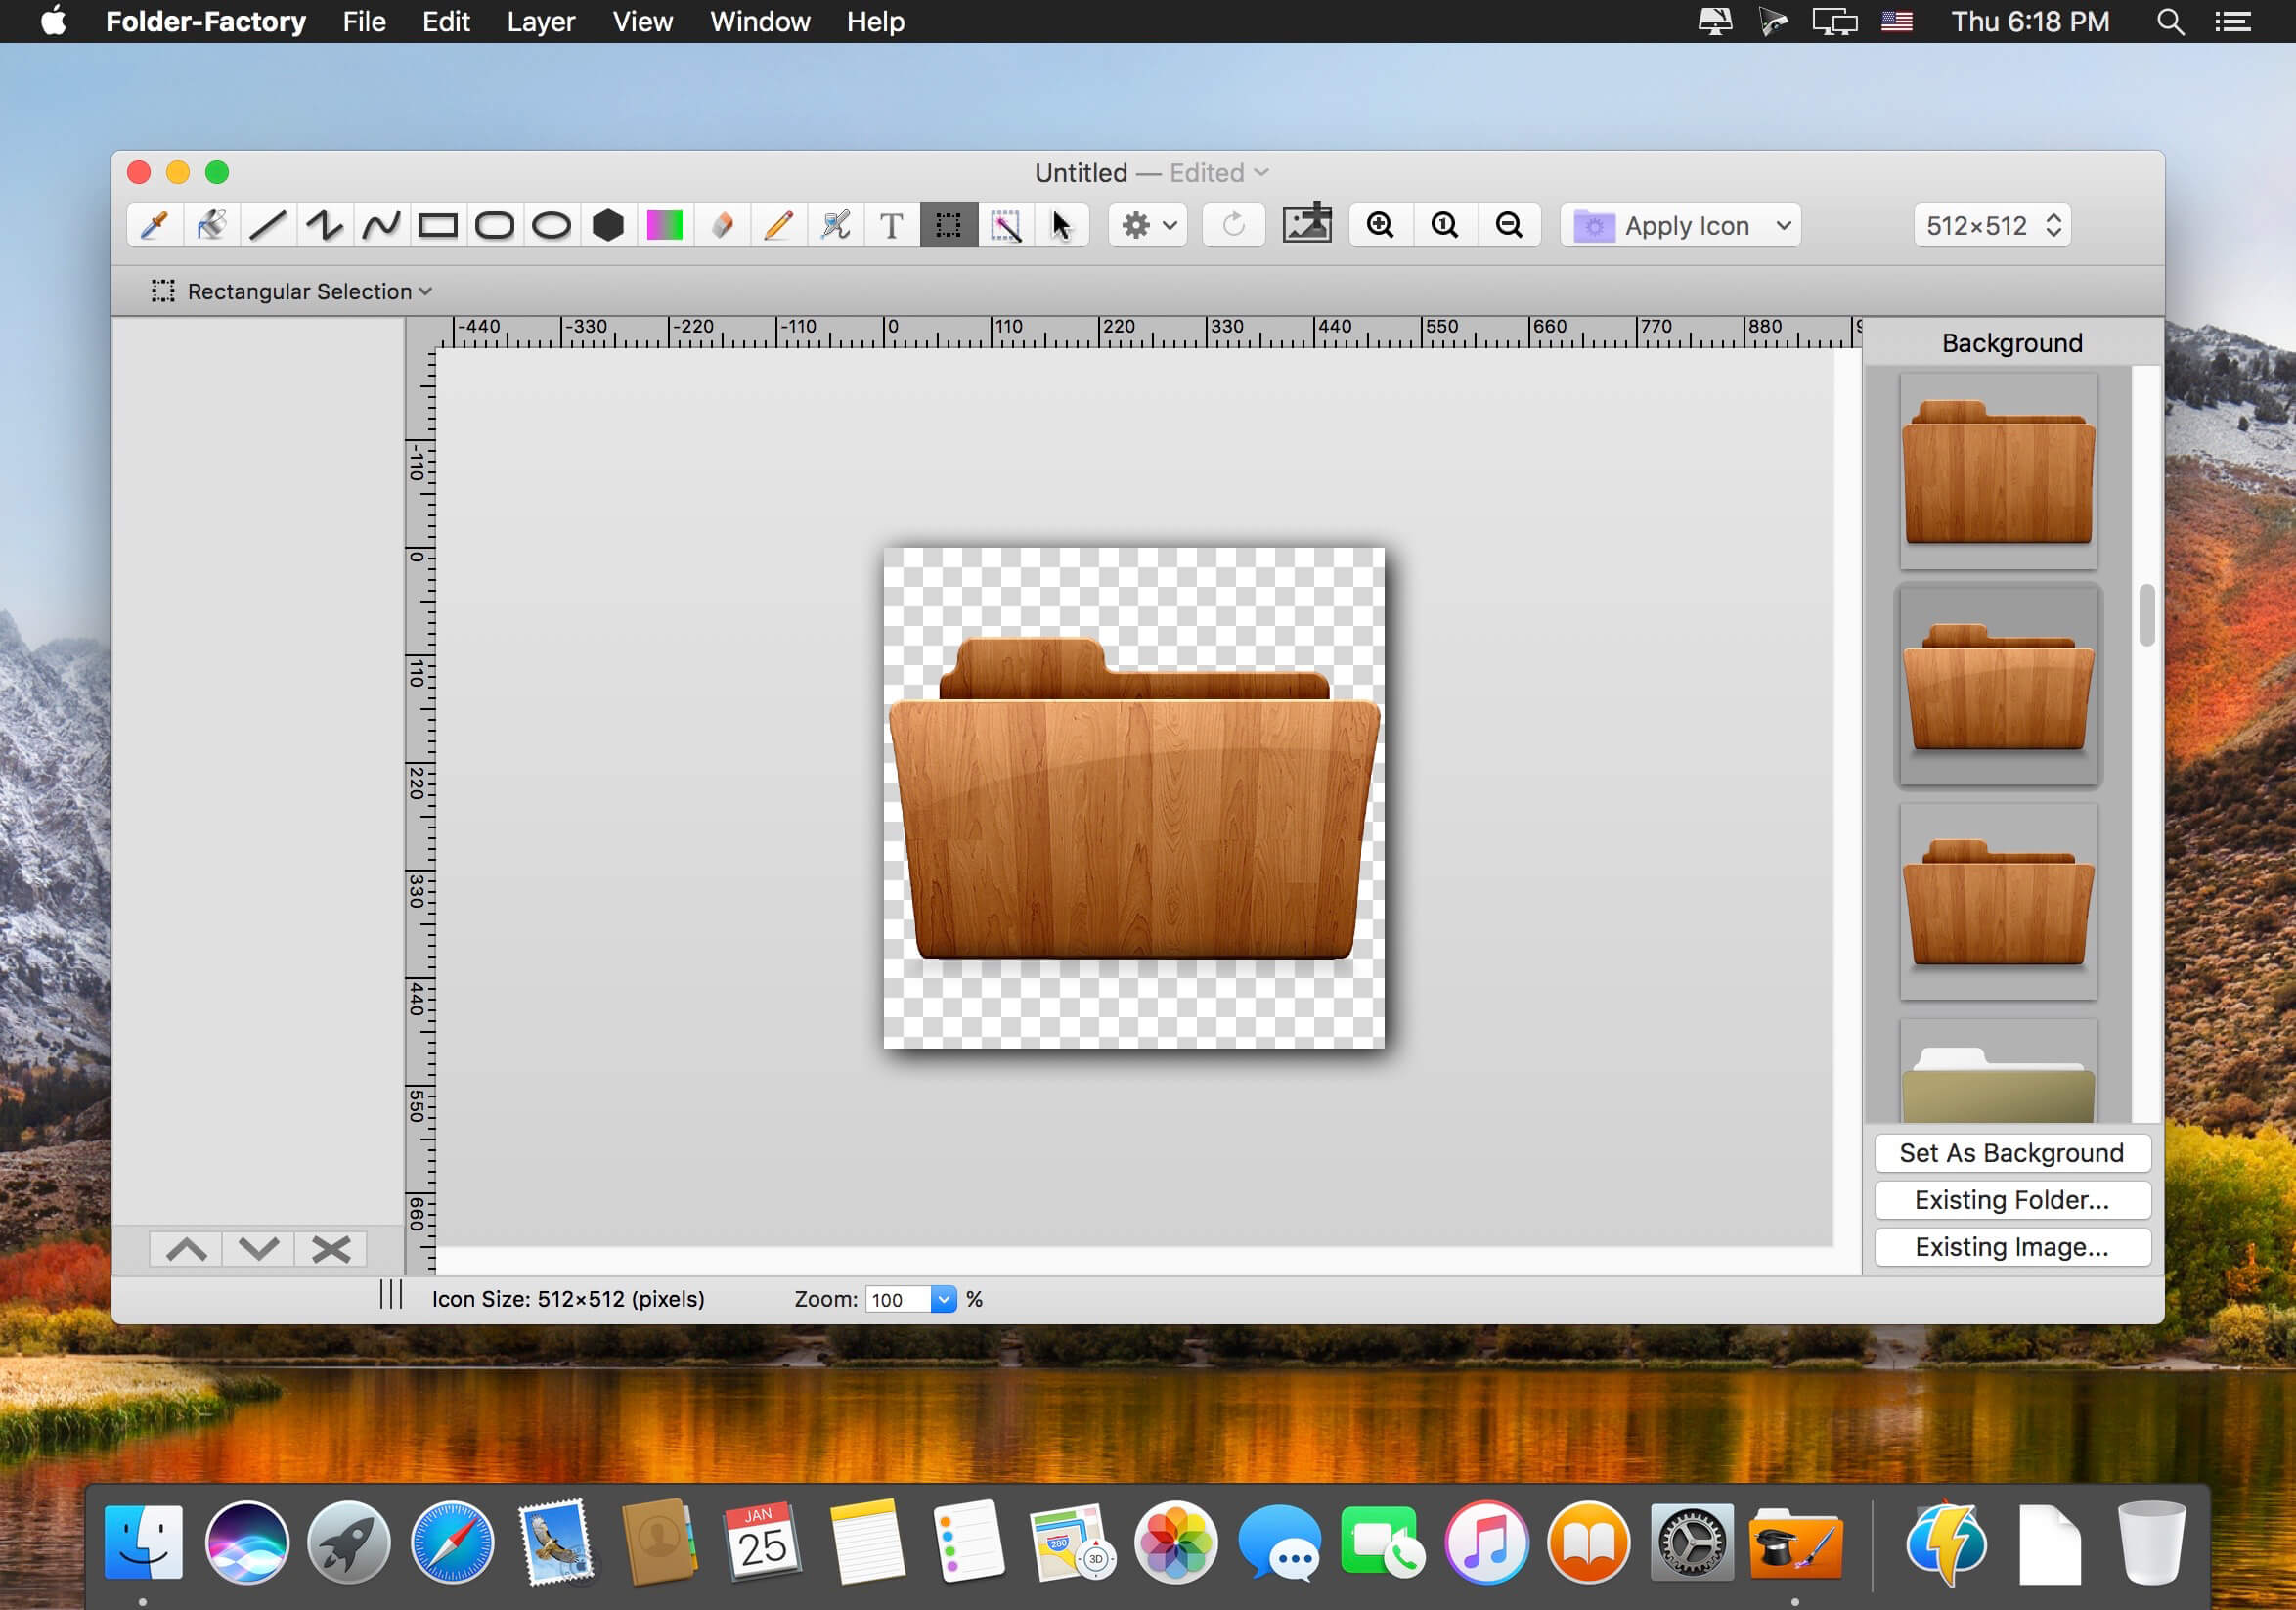Open Safari from the dock
The width and height of the screenshot is (2296, 1610).
452,1543
